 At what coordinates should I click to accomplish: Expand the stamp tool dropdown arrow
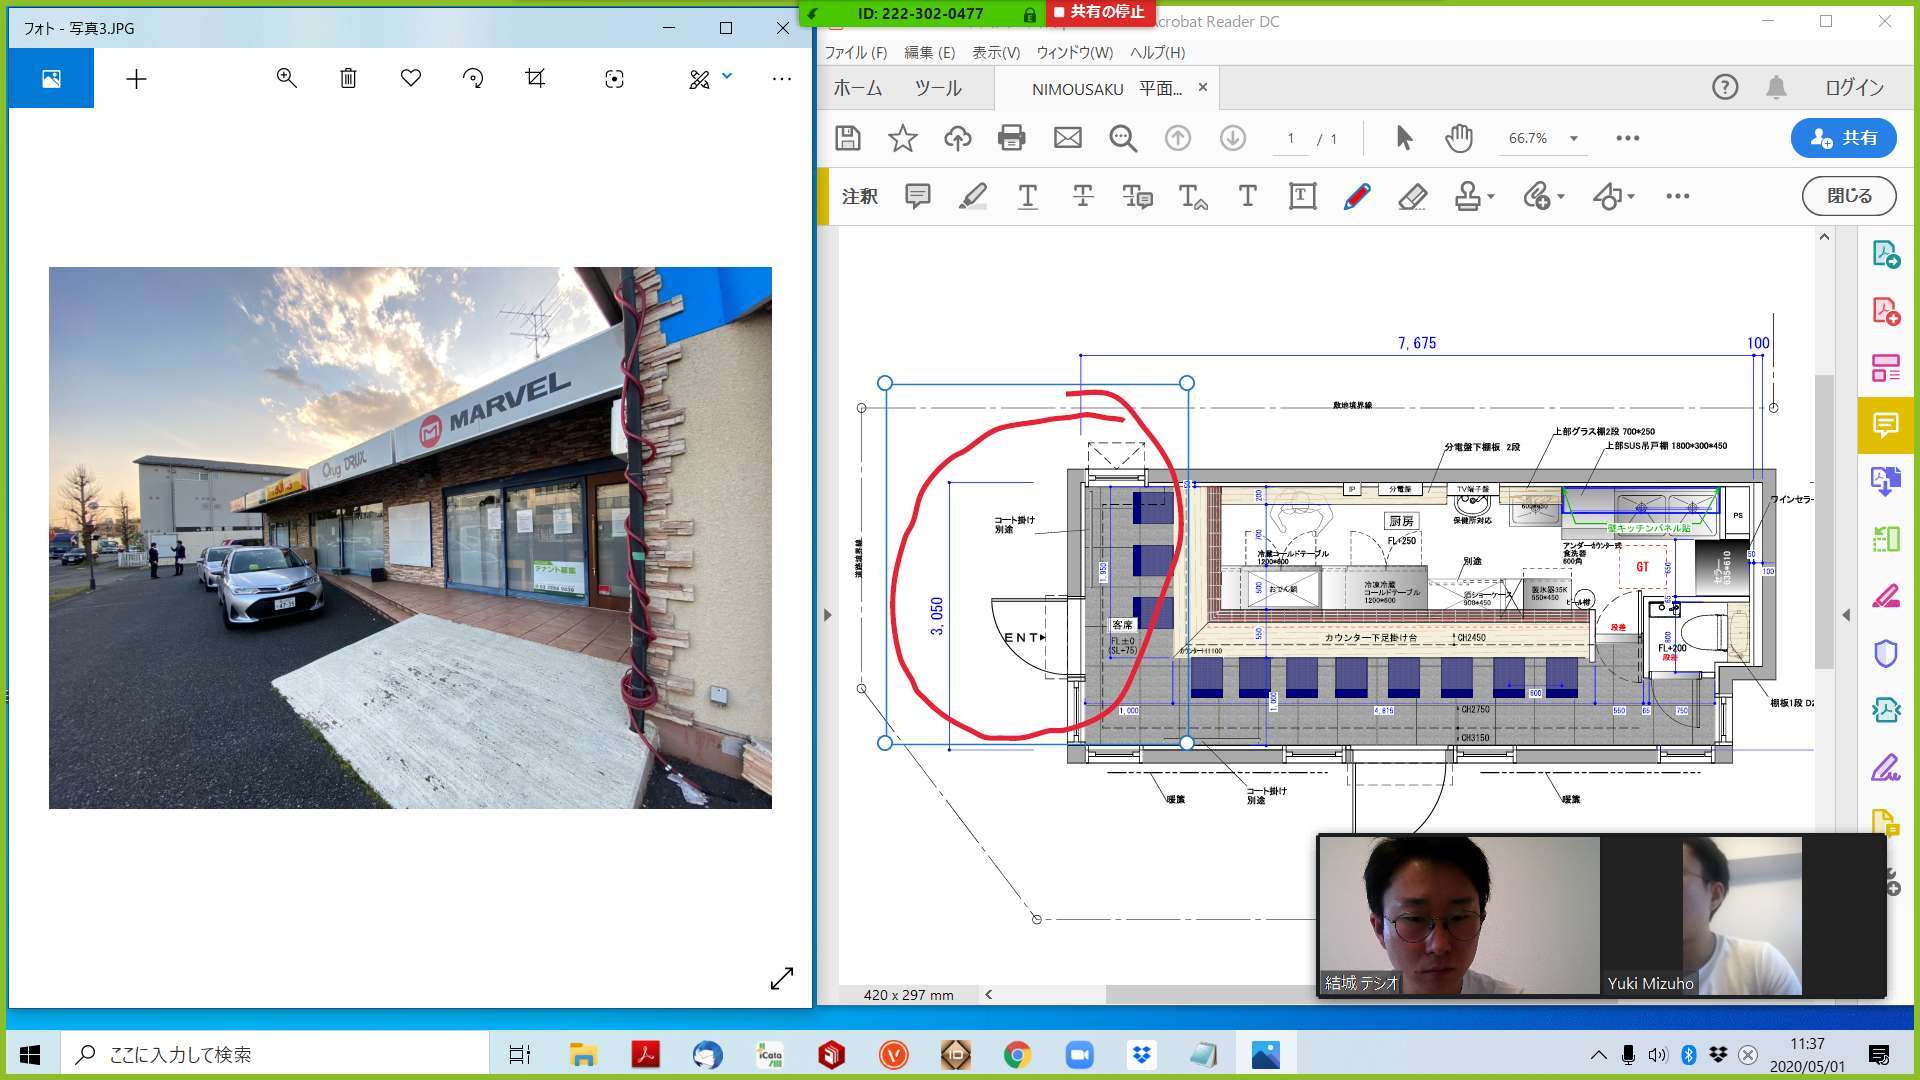(x=1491, y=197)
